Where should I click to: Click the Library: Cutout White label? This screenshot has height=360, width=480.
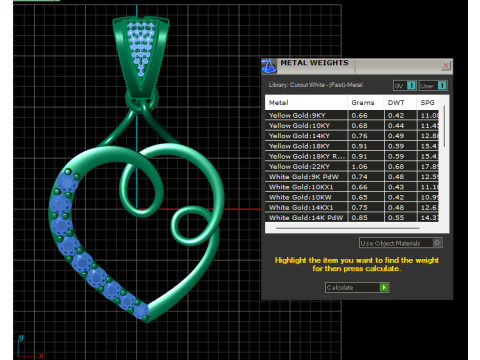[x=315, y=85]
